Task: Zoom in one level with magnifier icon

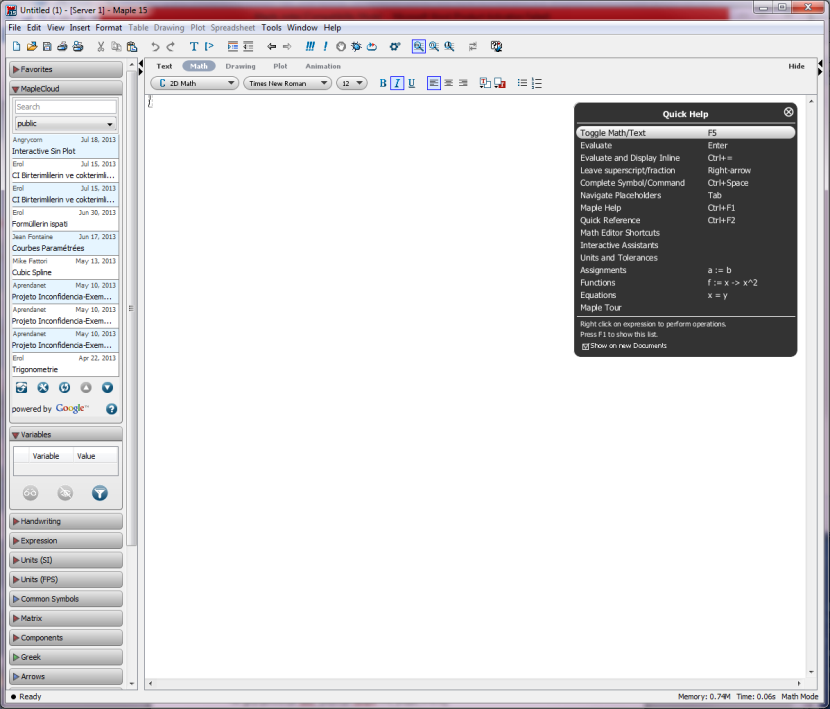Action: [434, 47]
